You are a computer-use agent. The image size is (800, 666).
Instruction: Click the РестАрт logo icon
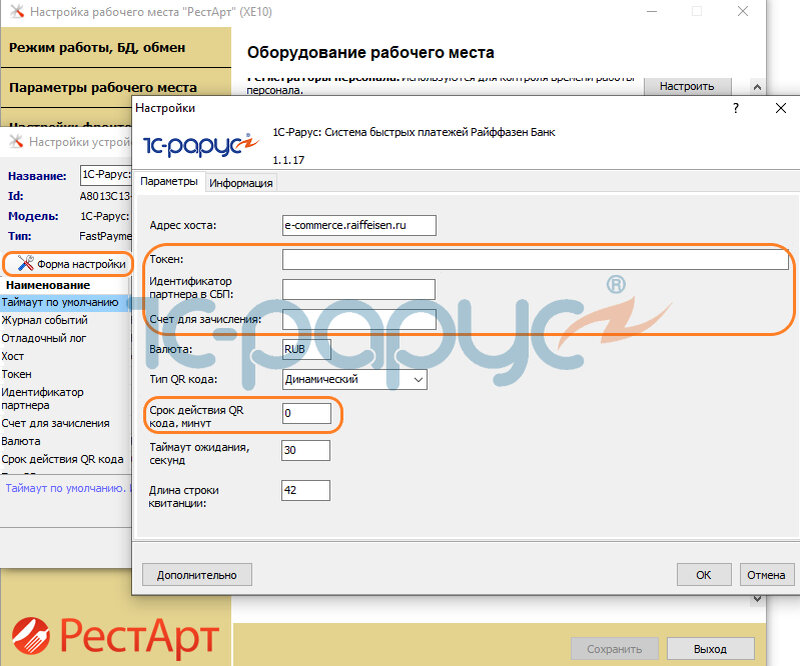[x=31, y=636]
